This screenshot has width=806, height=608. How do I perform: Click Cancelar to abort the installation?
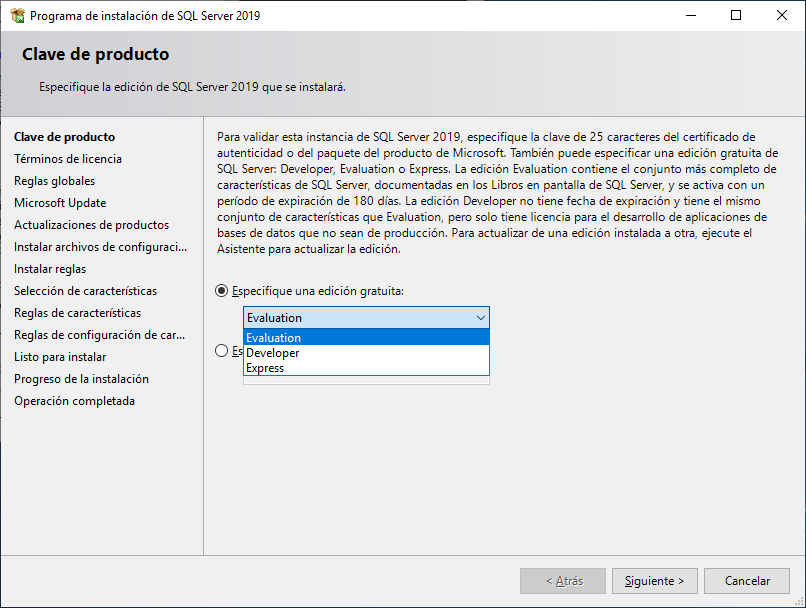pyautogui.click(x=746, y=580)
